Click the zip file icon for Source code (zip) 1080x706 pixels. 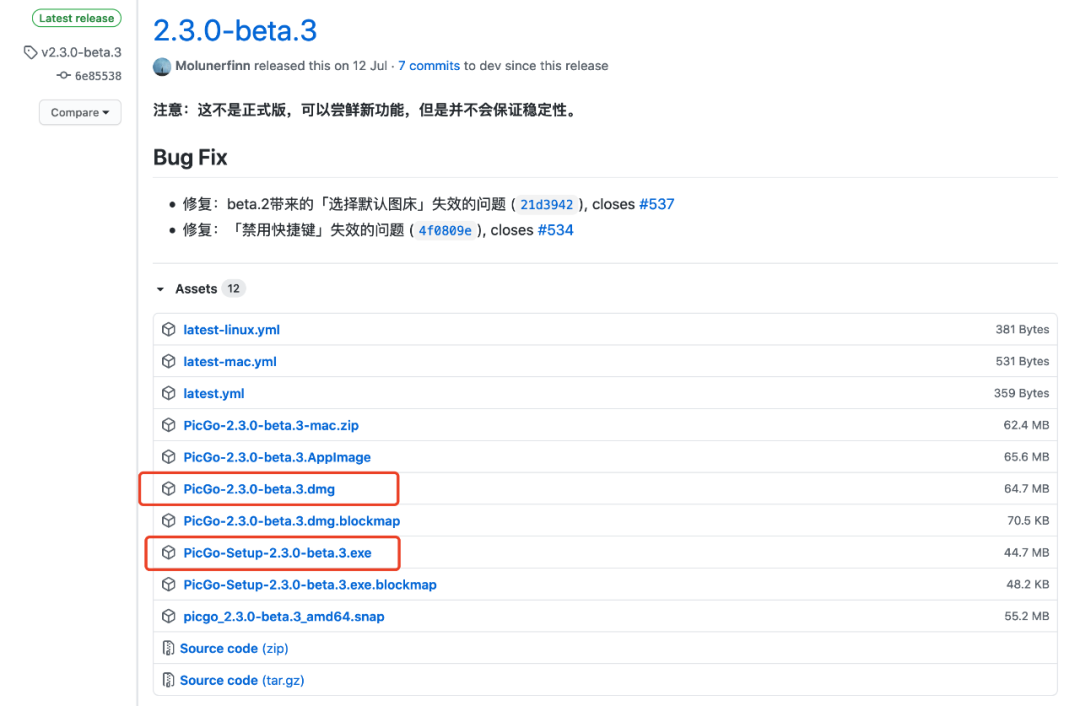pos(169,648)
